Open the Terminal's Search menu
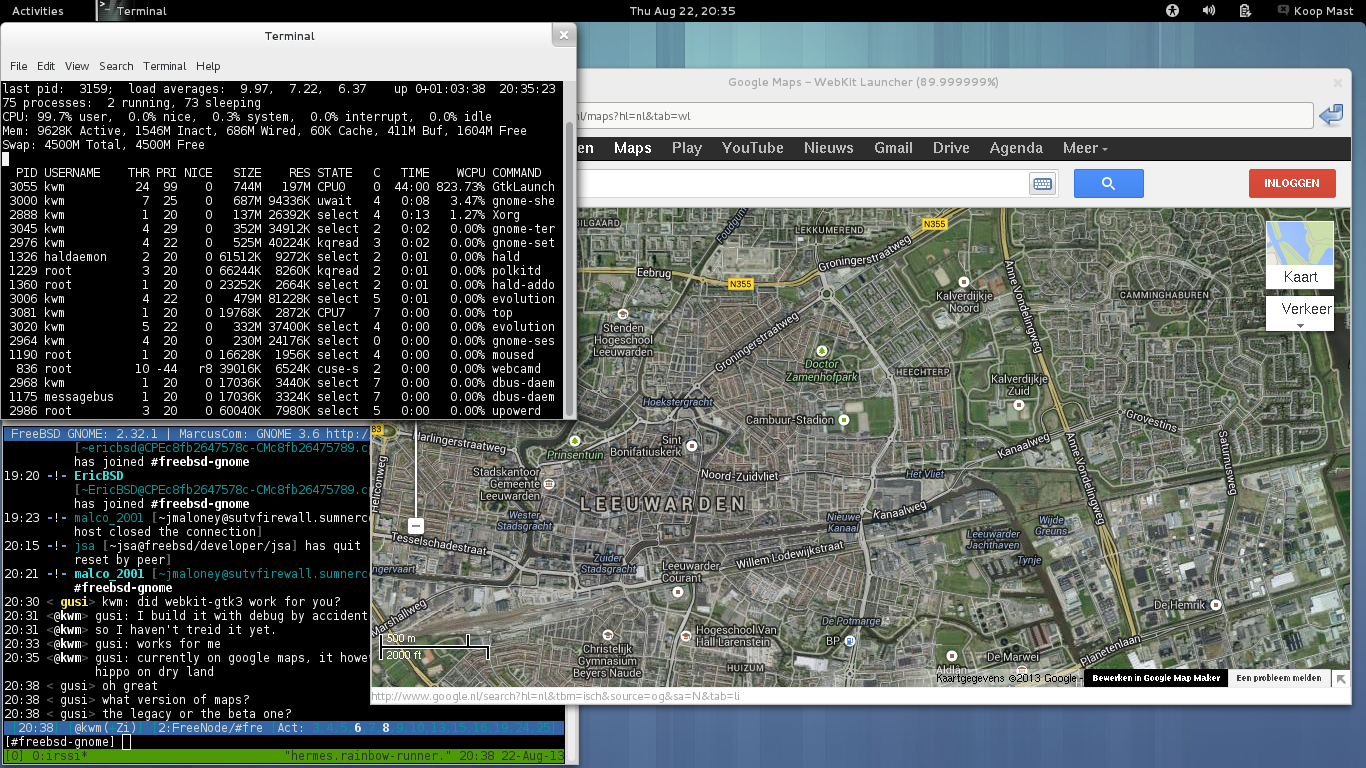 coord(116,66)
